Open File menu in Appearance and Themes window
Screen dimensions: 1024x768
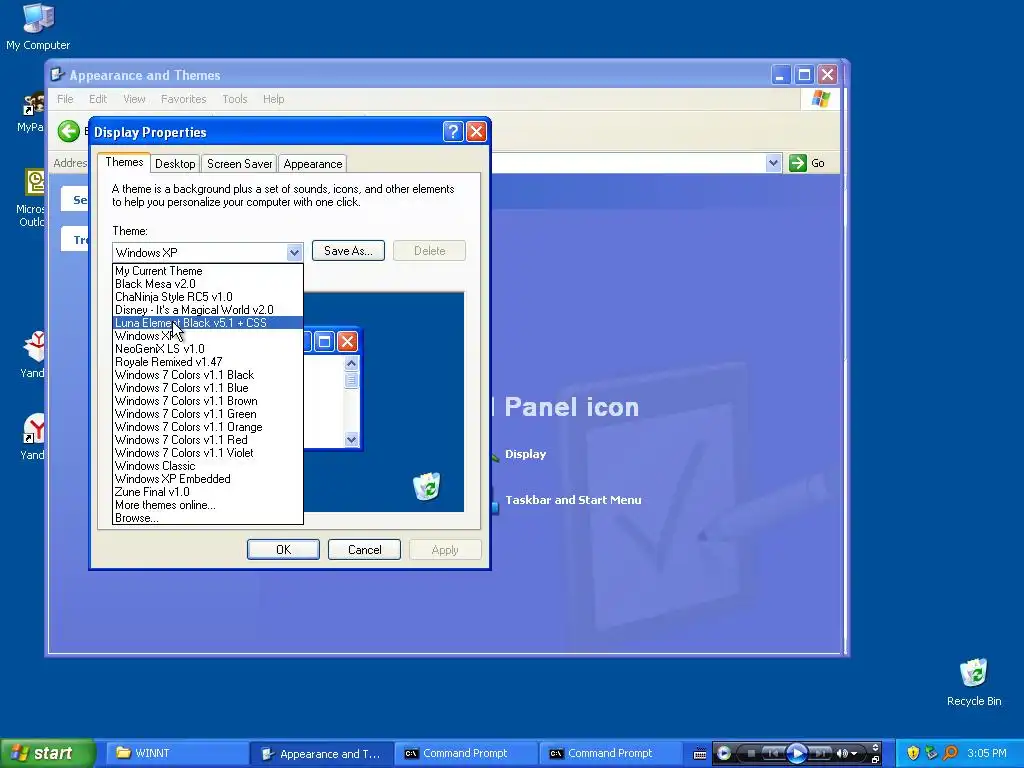[65, 99]
